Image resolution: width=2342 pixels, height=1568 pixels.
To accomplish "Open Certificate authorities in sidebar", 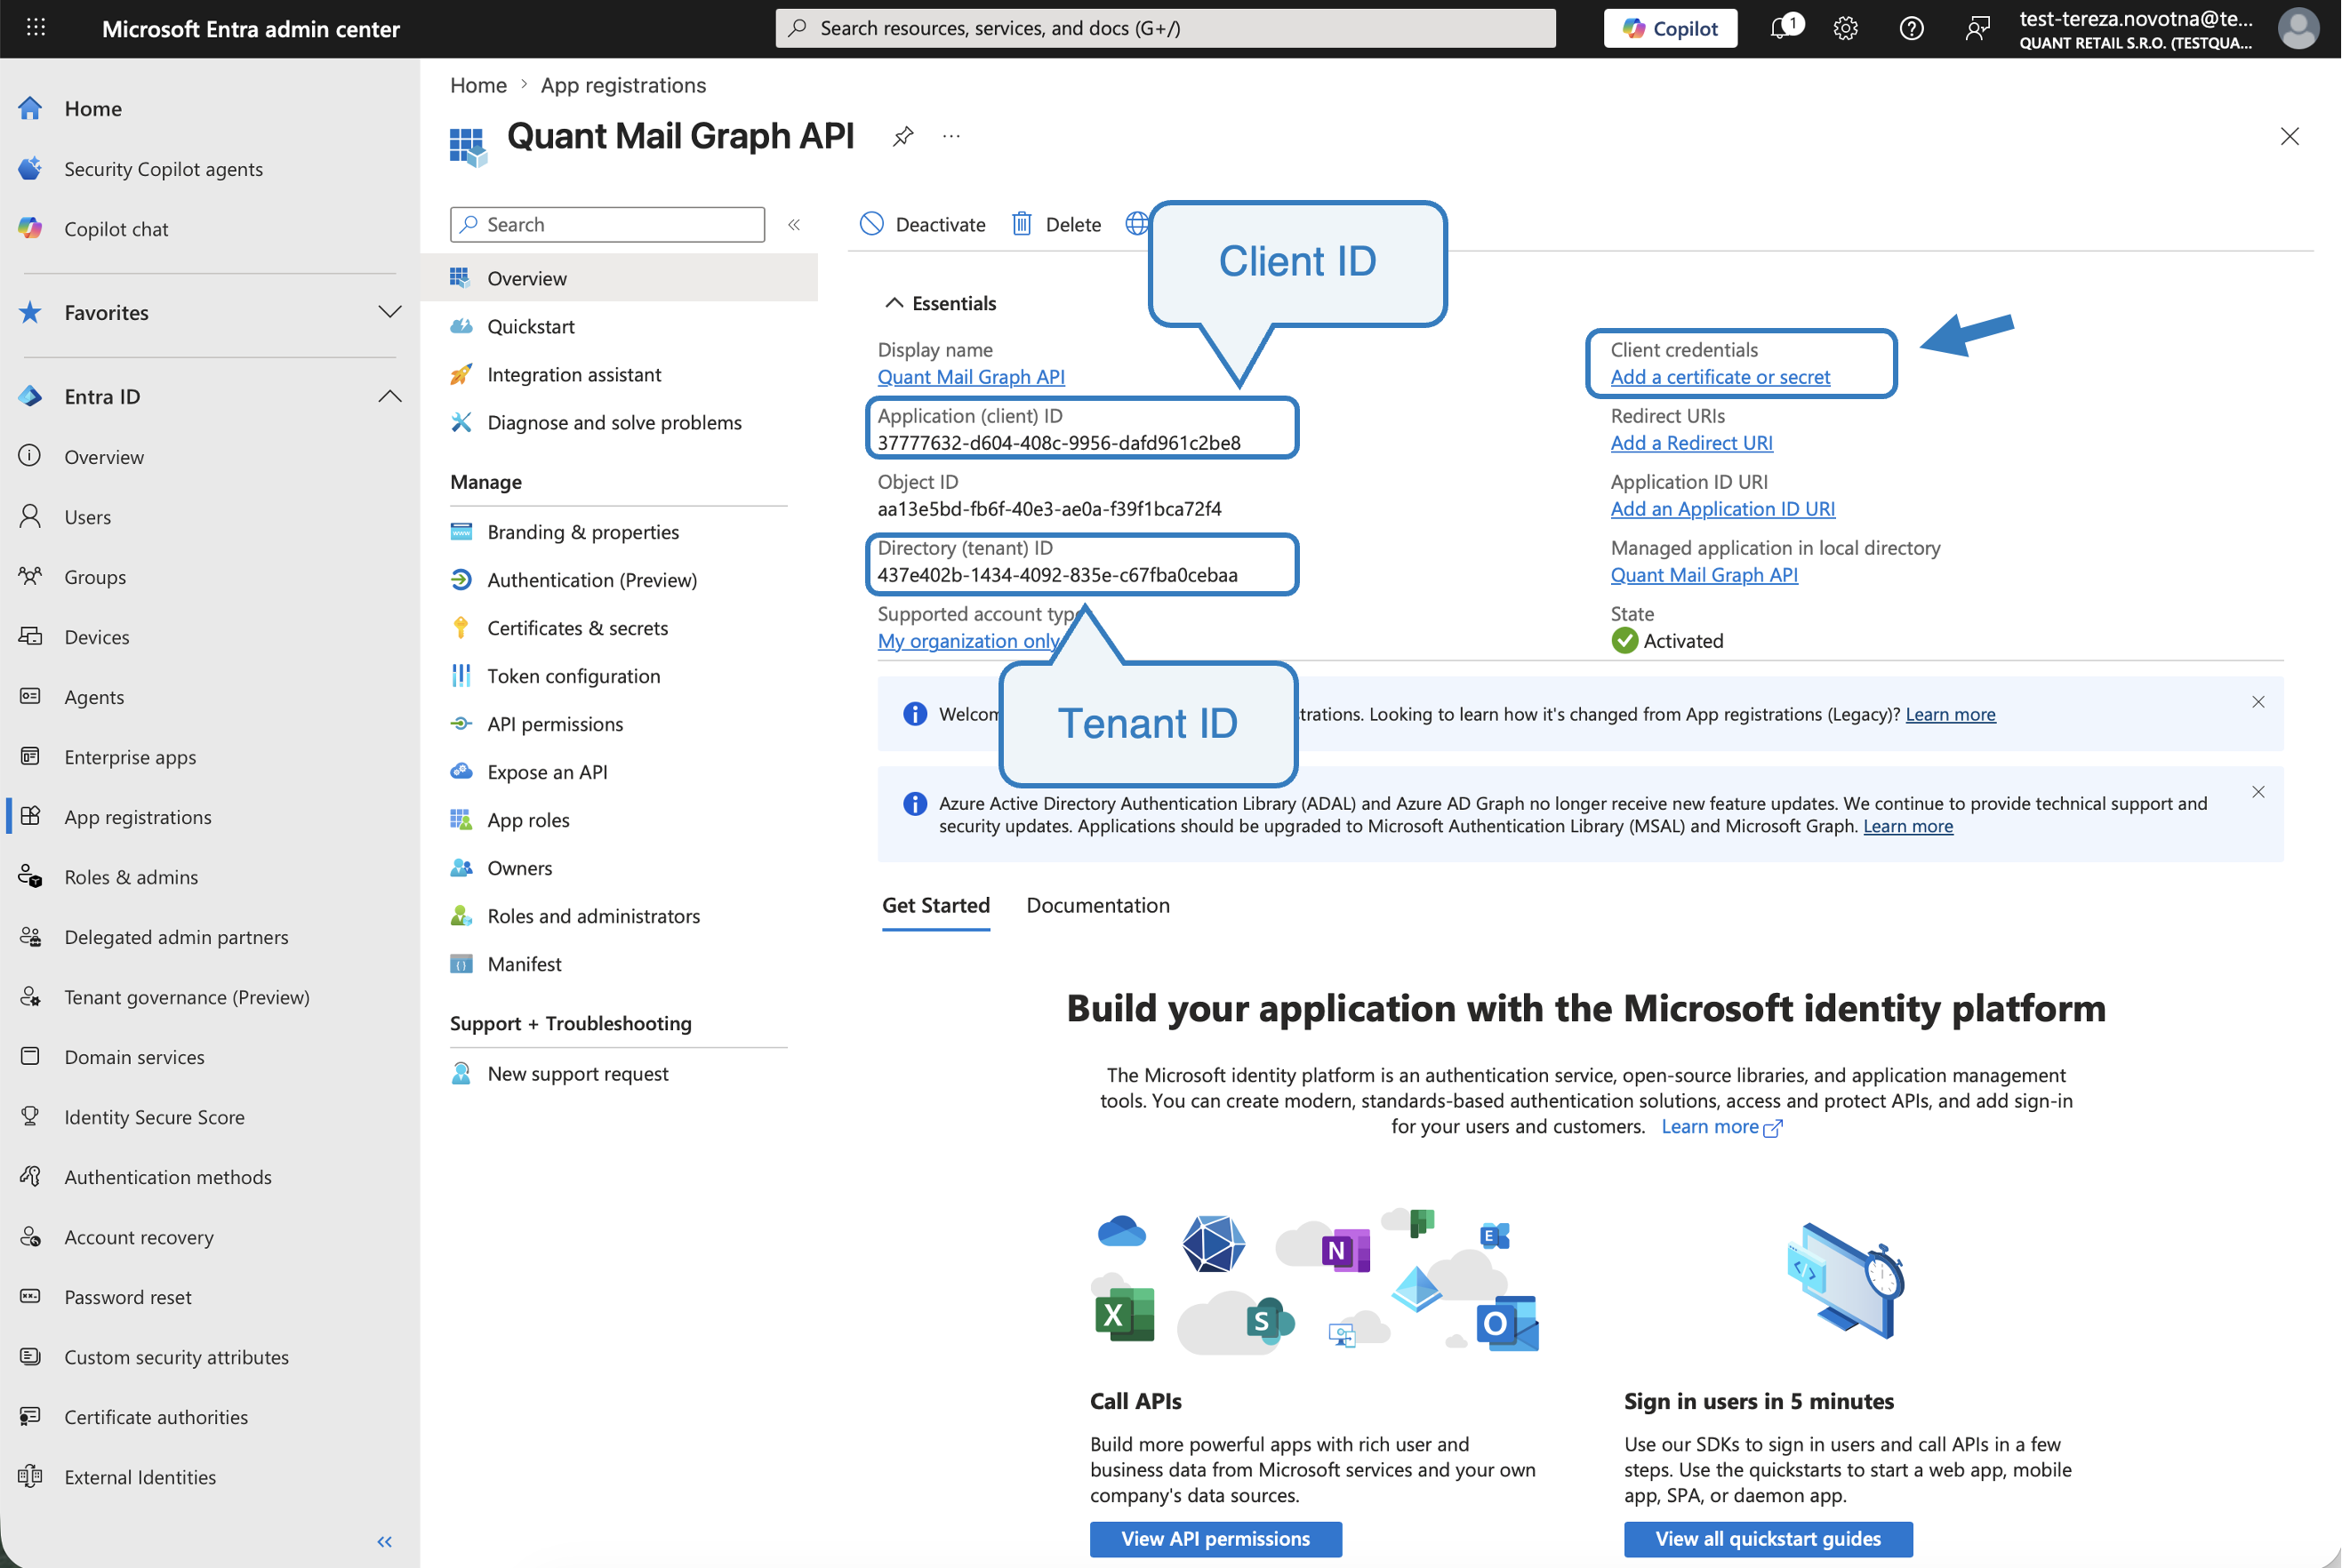I will pos(156,1417).
